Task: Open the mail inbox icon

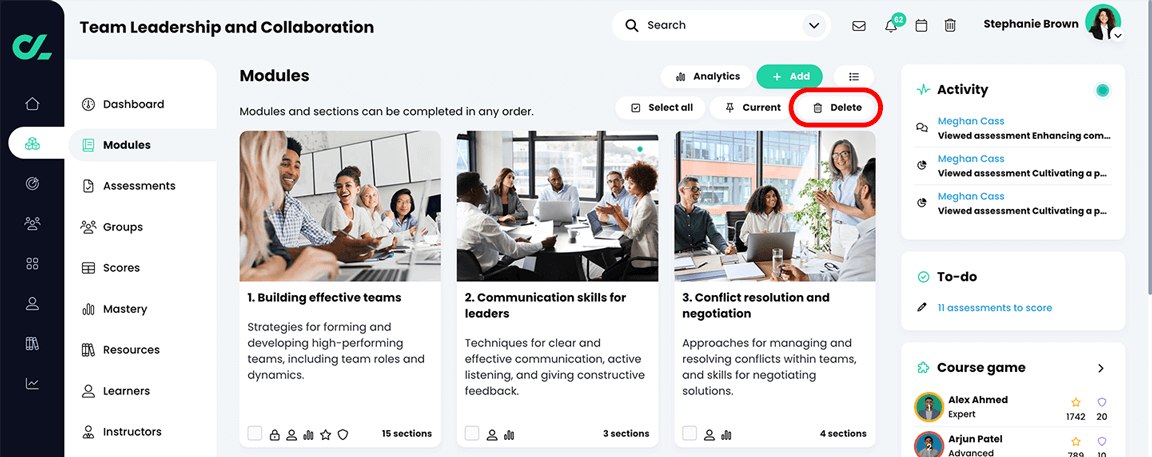Action: [x=858, y=26]
